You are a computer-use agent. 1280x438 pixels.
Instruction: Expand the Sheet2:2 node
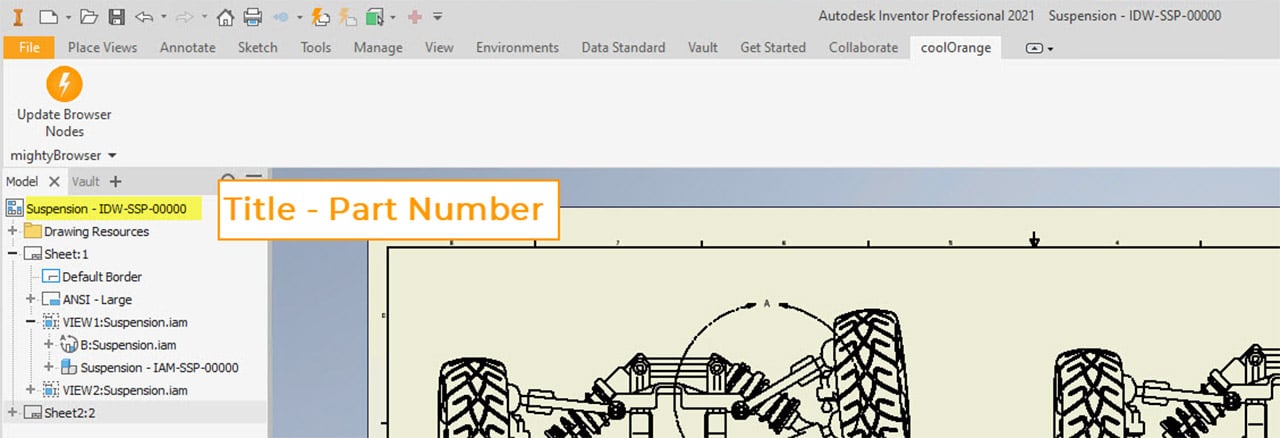click(x=12, y=412)
